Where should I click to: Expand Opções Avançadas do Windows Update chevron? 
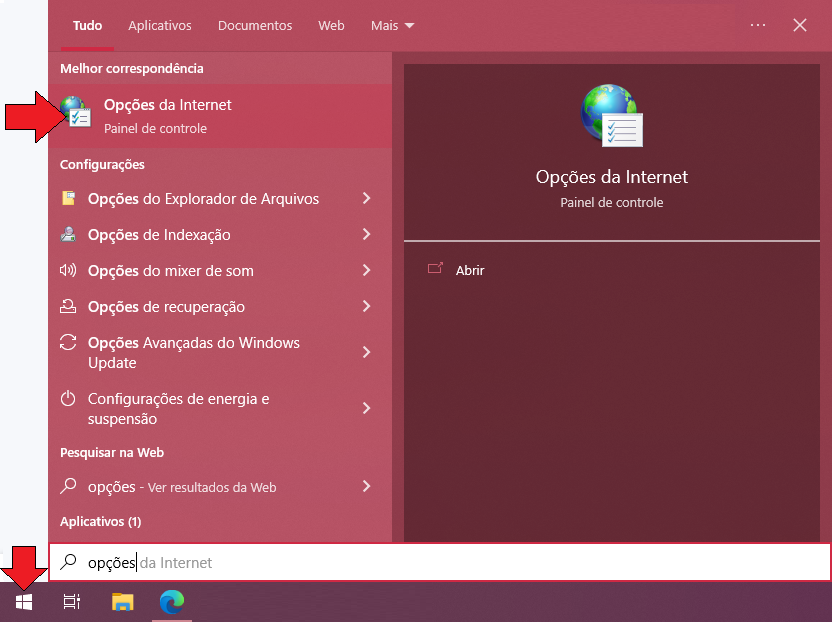[366, 352]
